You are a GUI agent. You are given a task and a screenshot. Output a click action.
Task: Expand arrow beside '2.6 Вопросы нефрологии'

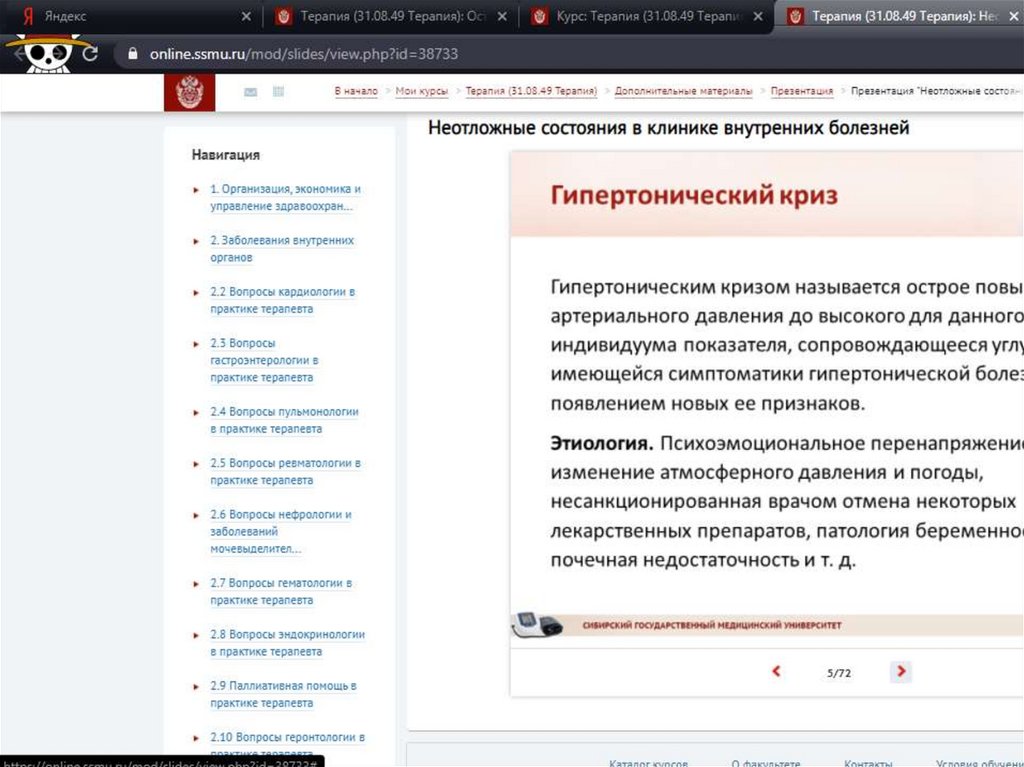tap(196, 515)
